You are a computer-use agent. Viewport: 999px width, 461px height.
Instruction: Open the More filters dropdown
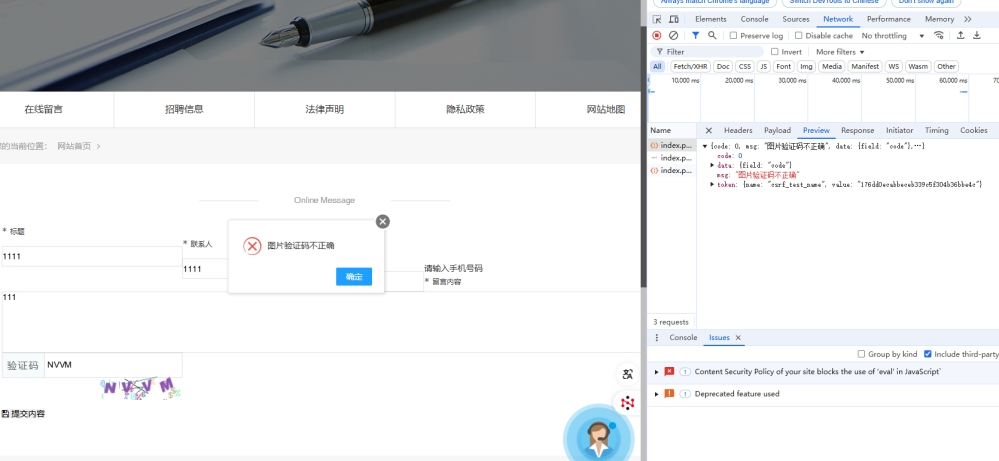coord(840,52)
